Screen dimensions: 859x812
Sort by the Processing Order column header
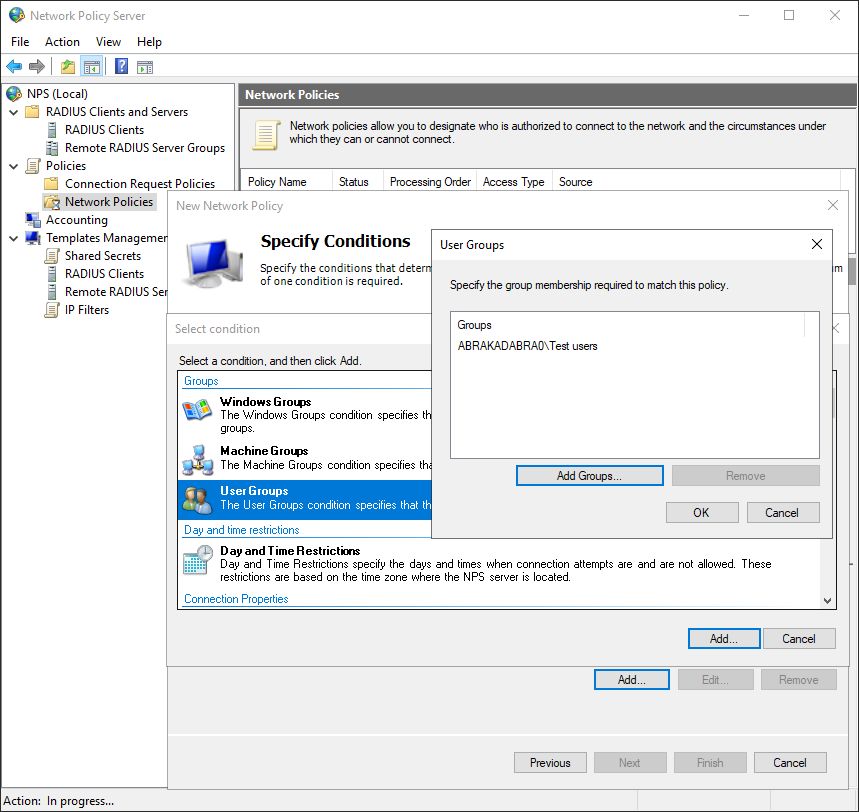click(x=430, y=182)
